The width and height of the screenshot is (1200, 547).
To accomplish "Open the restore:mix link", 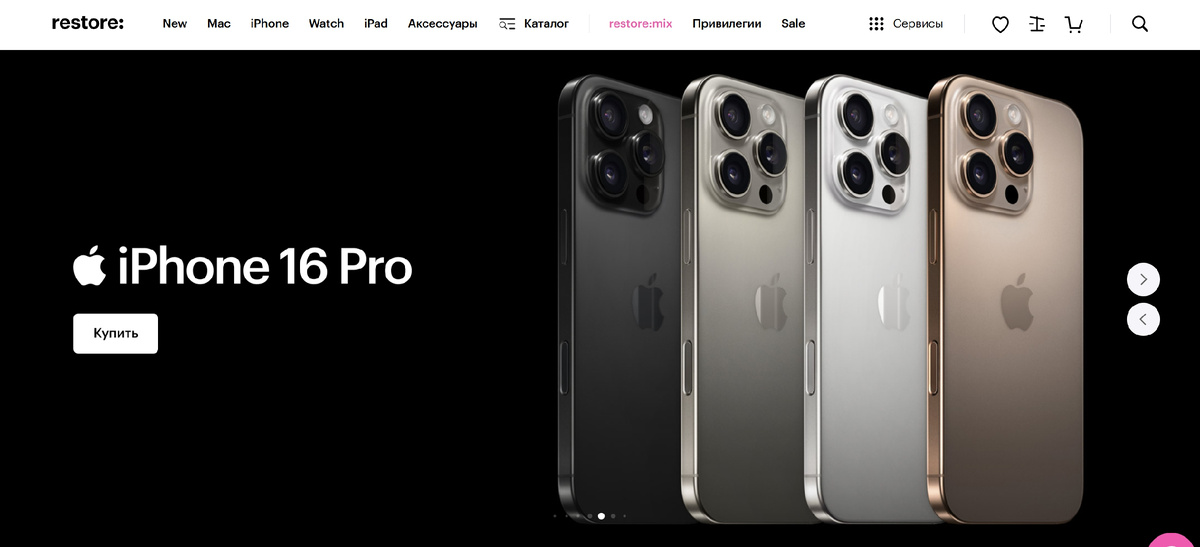I will tap(640, 24).
